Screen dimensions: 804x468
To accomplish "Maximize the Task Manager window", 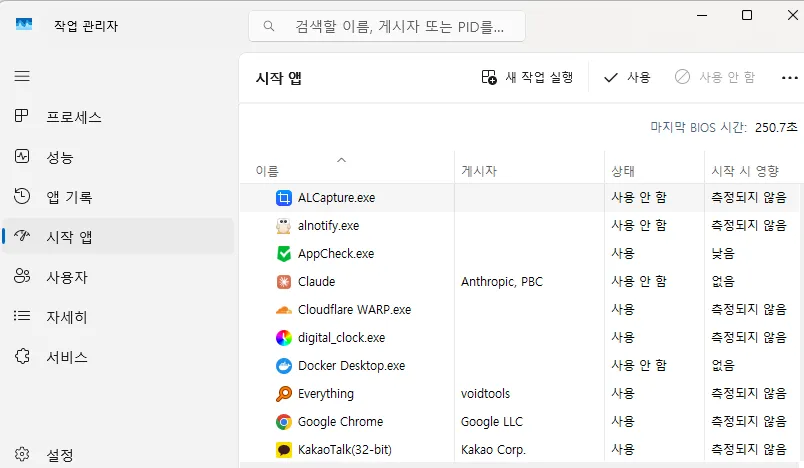I will coord(747,15).
